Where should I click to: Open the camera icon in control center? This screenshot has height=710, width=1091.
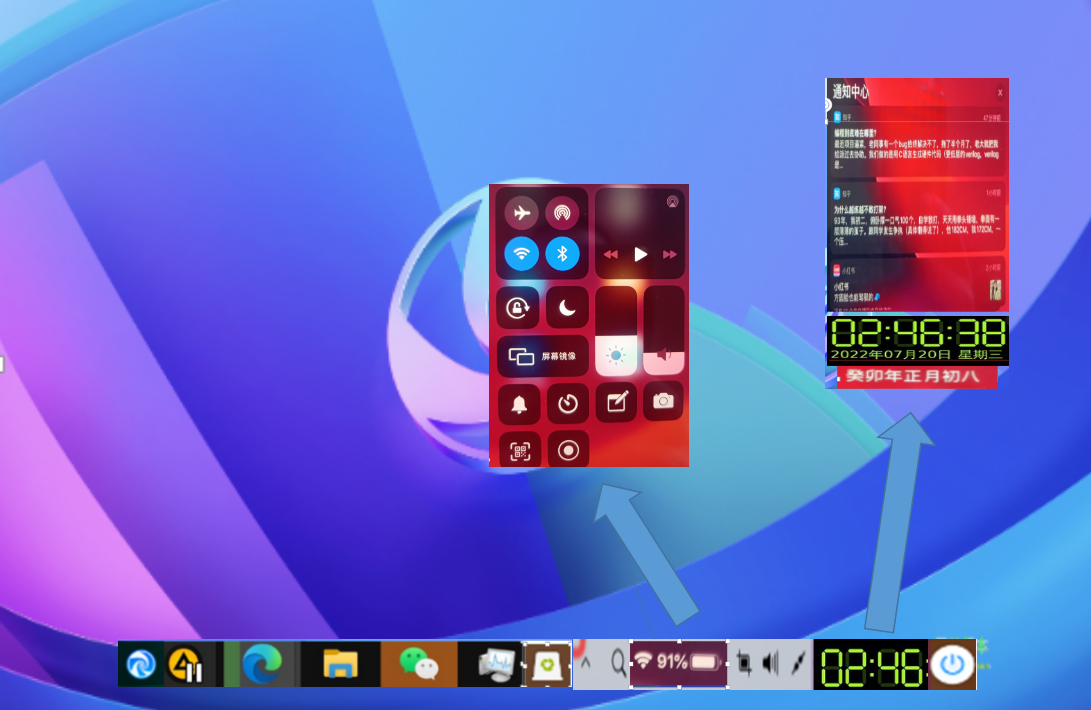663,401
